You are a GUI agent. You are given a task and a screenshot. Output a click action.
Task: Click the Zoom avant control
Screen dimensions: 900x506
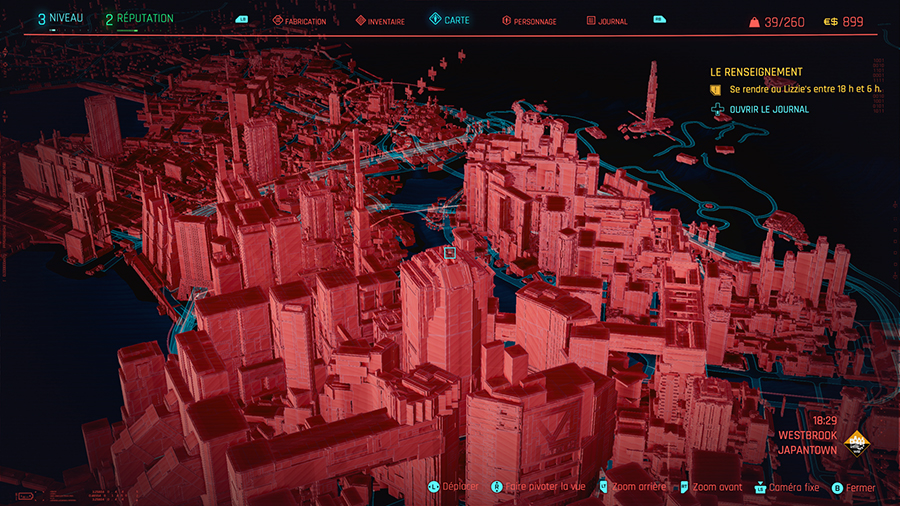click(x=709, y=488)
